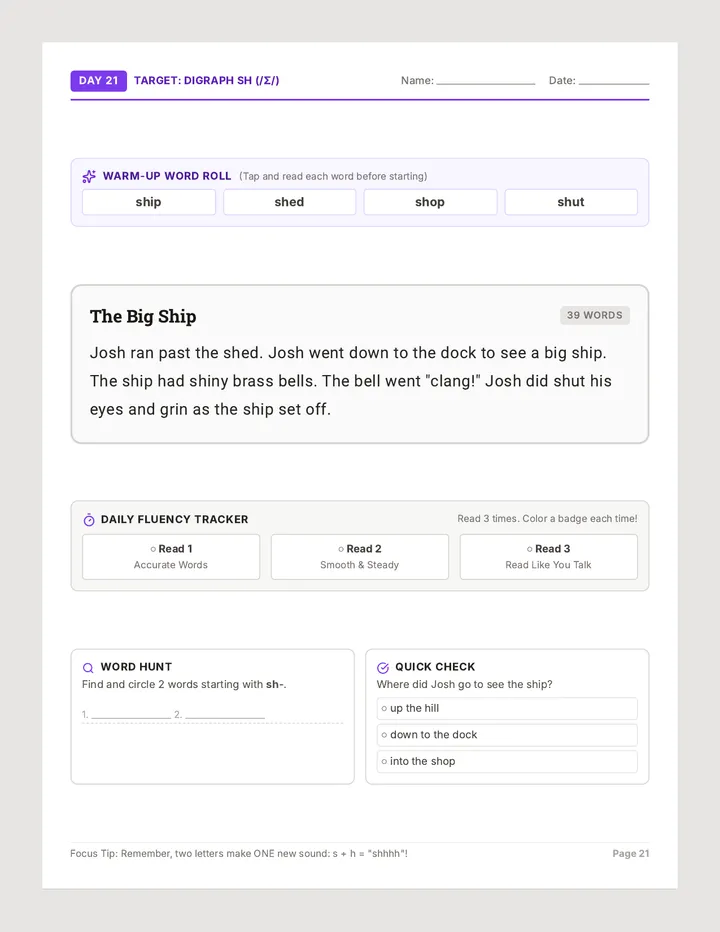Tap the 'shed' warm-up word card

click(290, 202)
